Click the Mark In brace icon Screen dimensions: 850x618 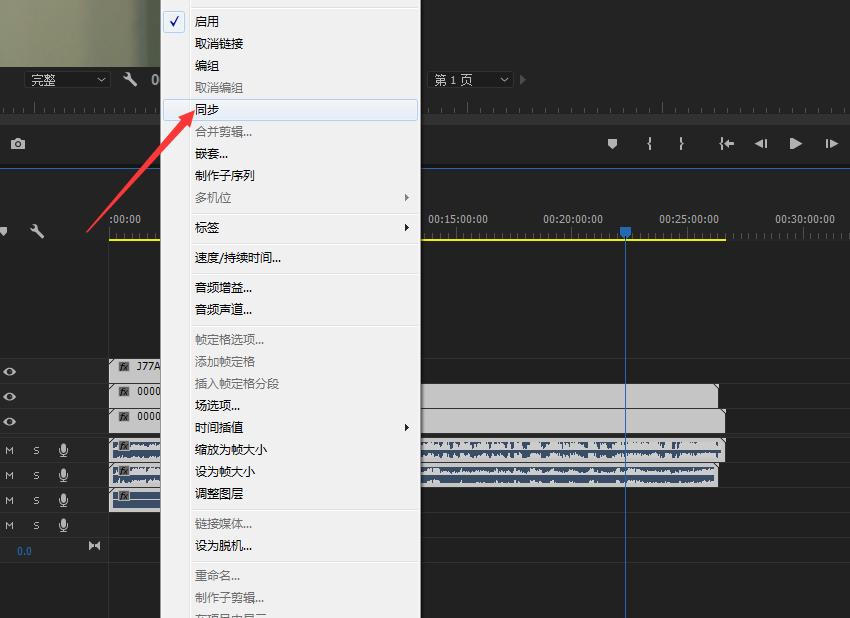pyautogui.click(x=649, y=144)
